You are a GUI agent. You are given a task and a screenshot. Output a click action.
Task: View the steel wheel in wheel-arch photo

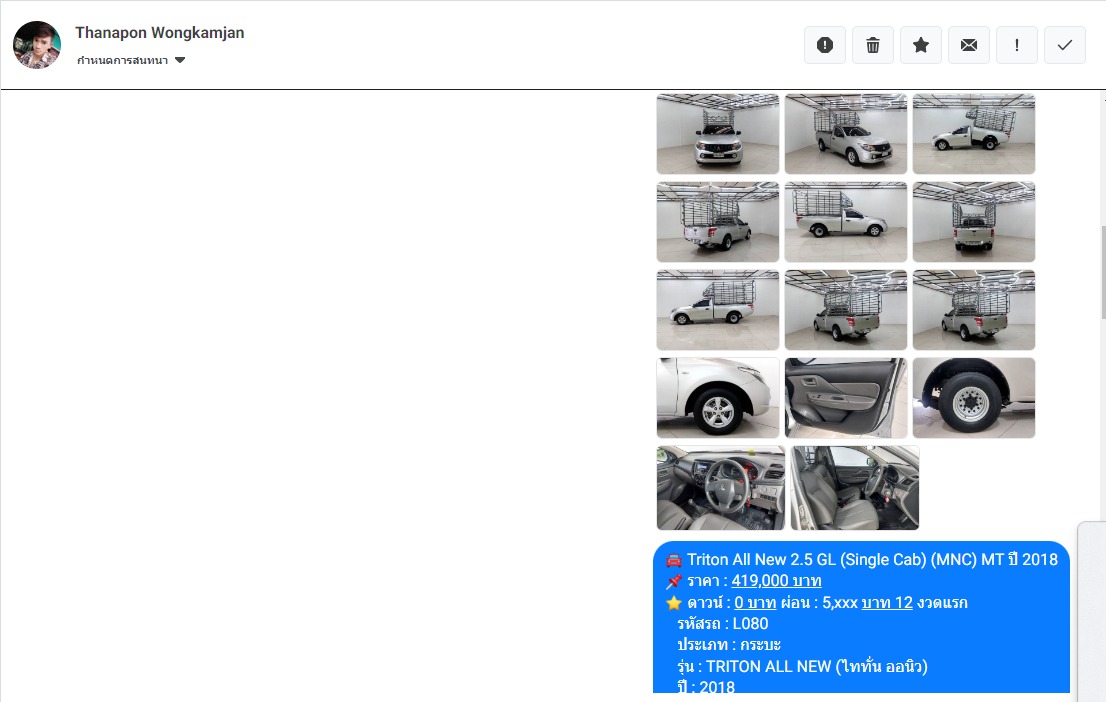pos(974,398)
